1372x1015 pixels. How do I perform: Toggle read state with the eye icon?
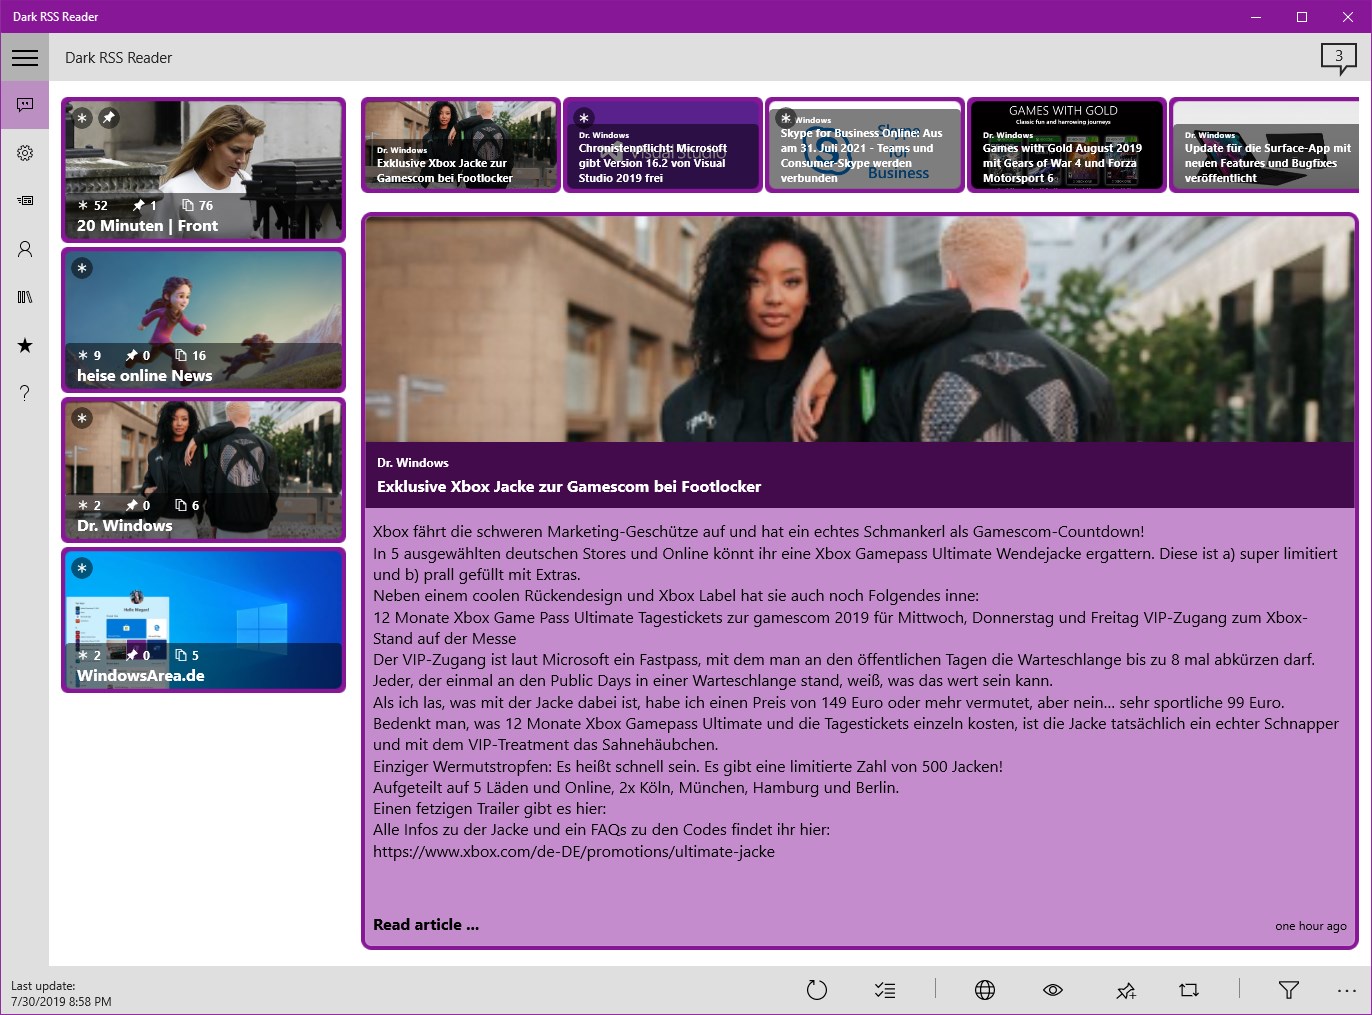[x=1053, y=990]
